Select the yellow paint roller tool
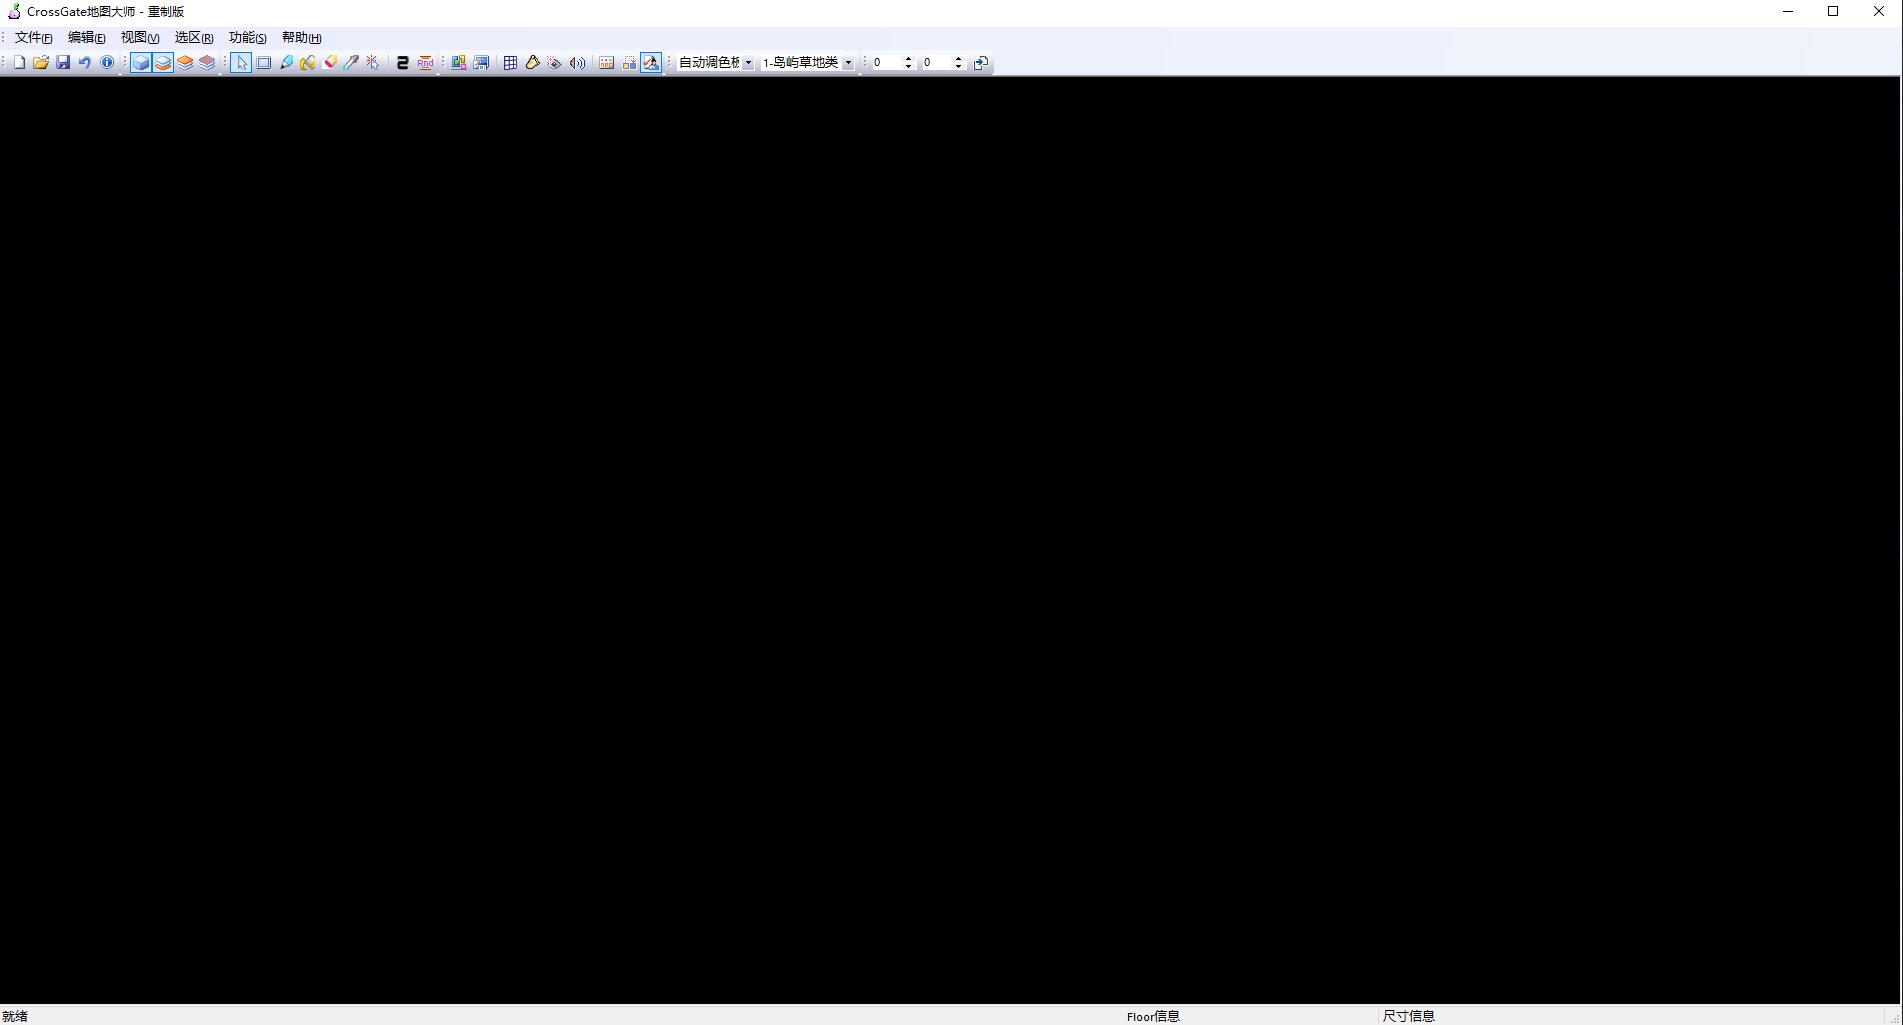1903x1025 pixels. [x=308, y=62]
